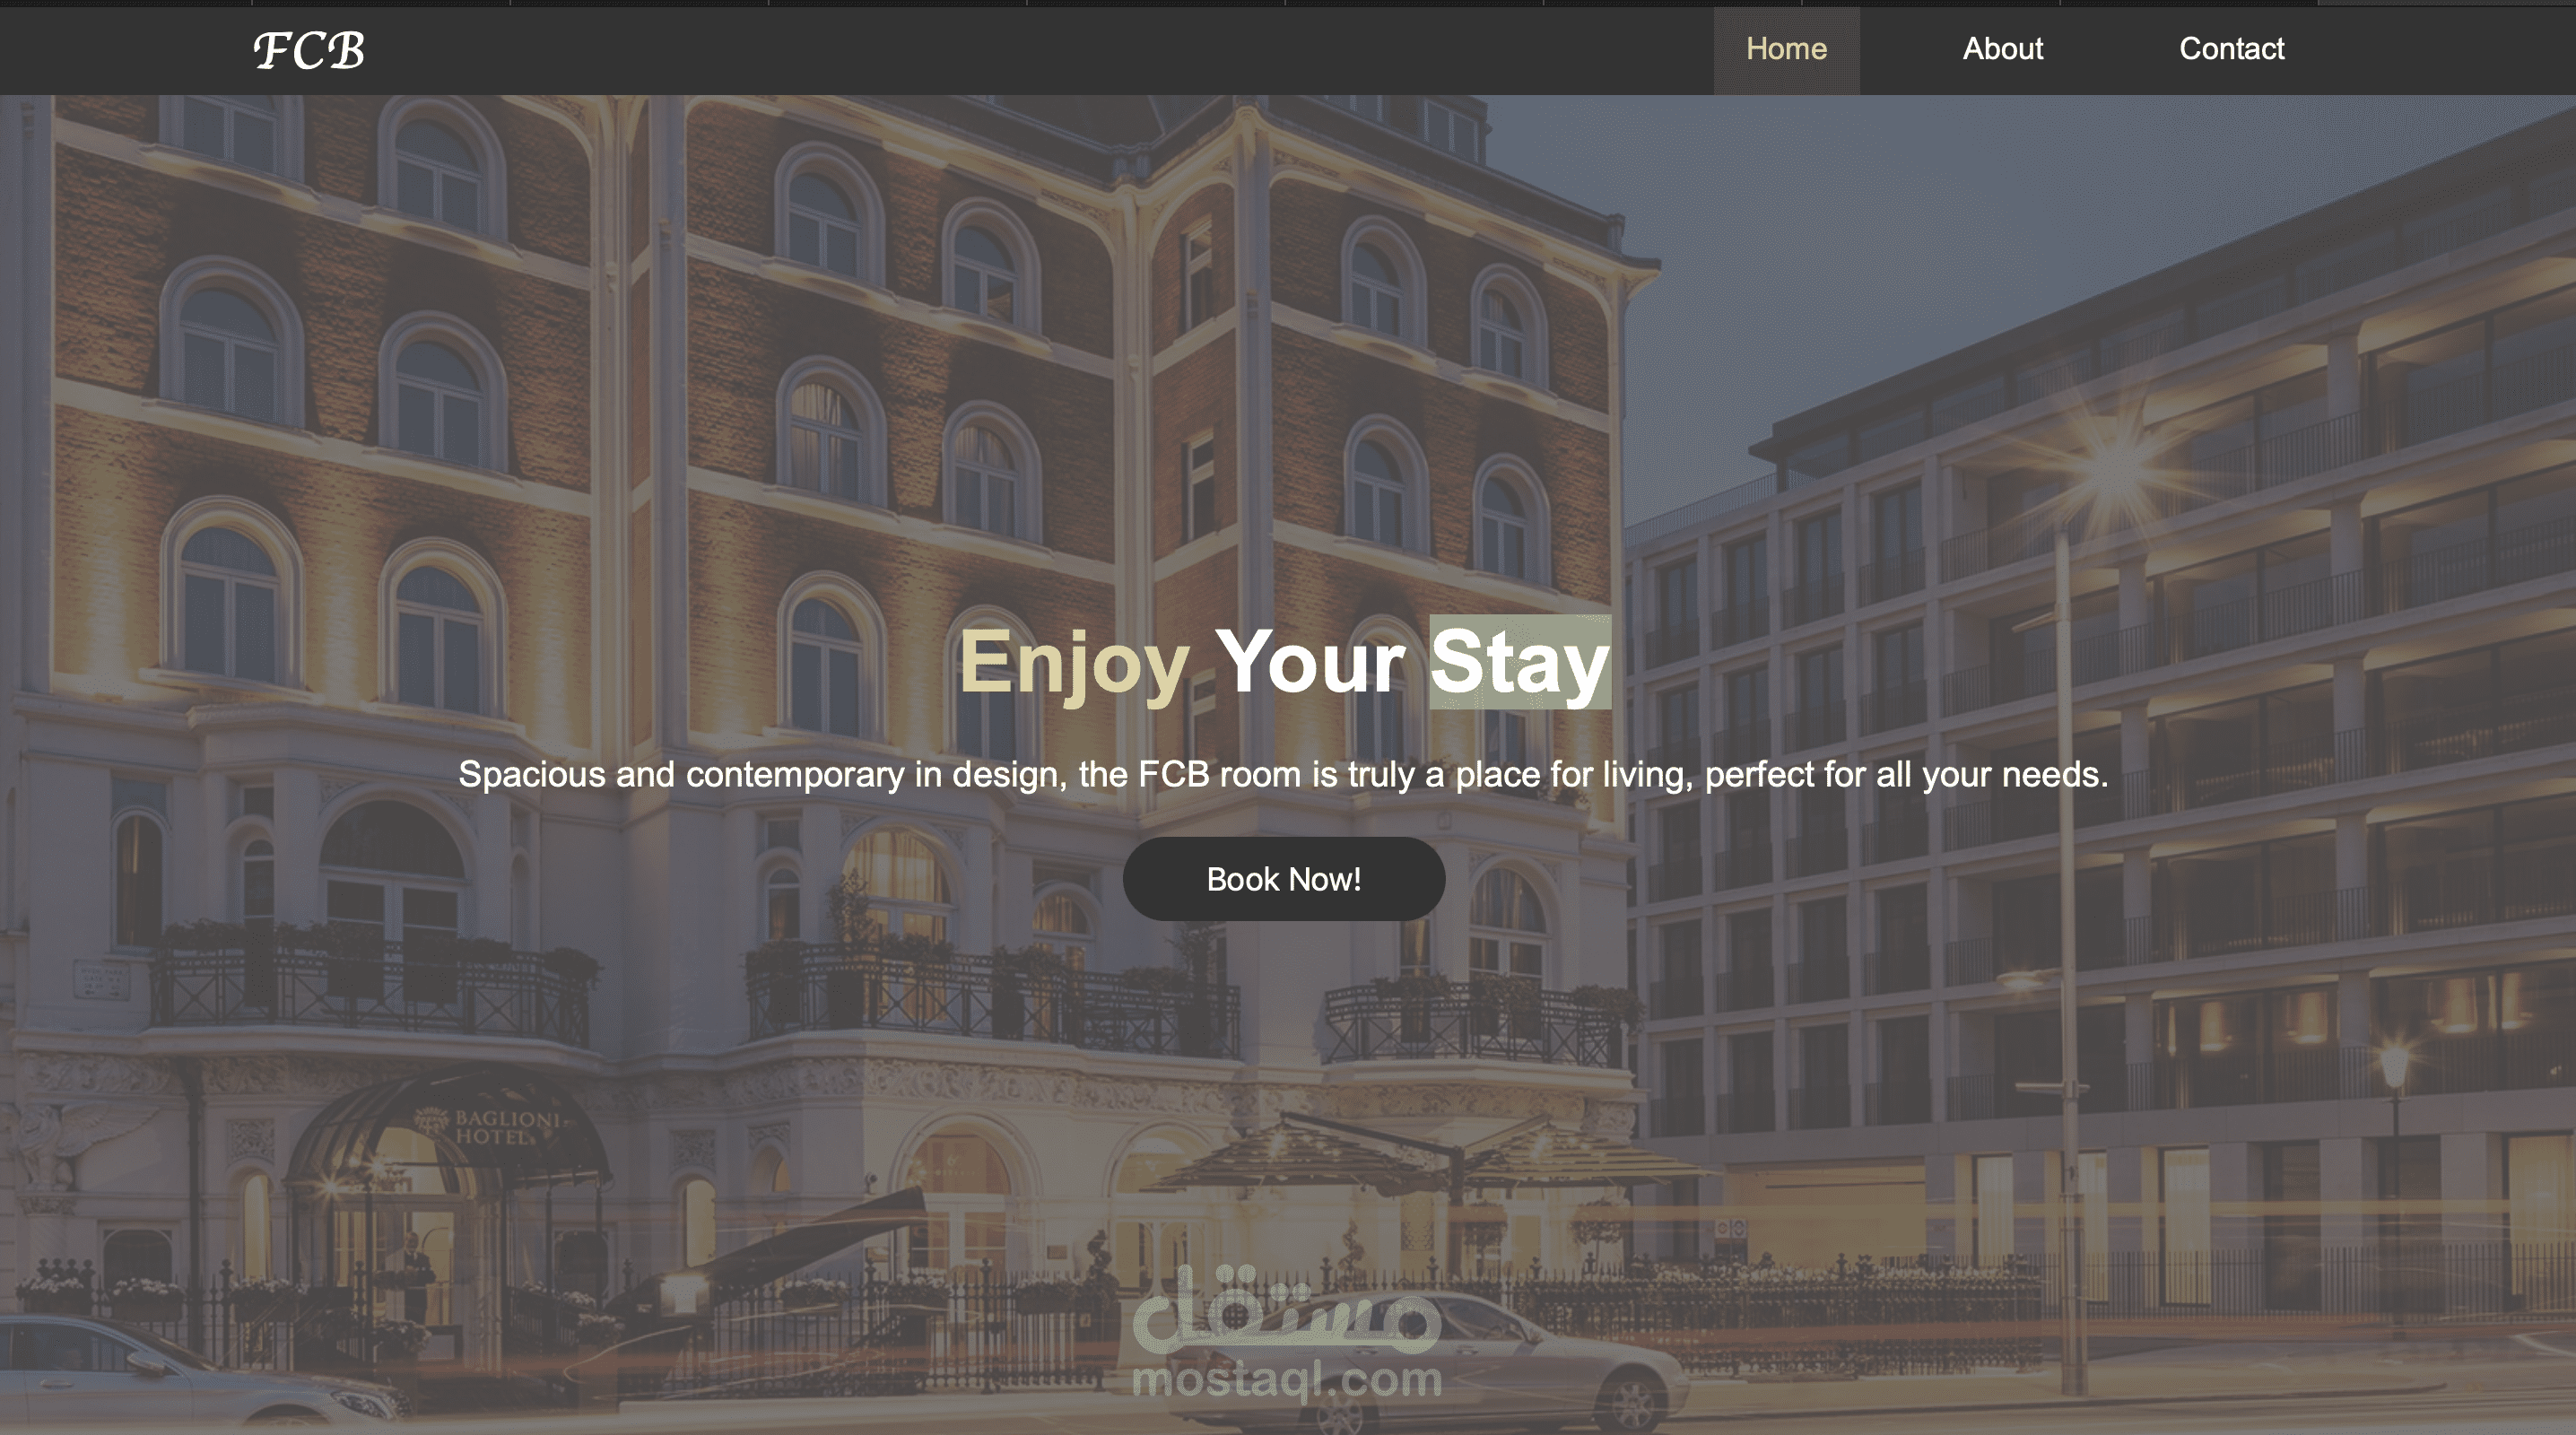Click the patio umbrella in front of the hotel
Image resolution: width=2576 pixels, height=1435 pixels.
tap(1440, 1160)
